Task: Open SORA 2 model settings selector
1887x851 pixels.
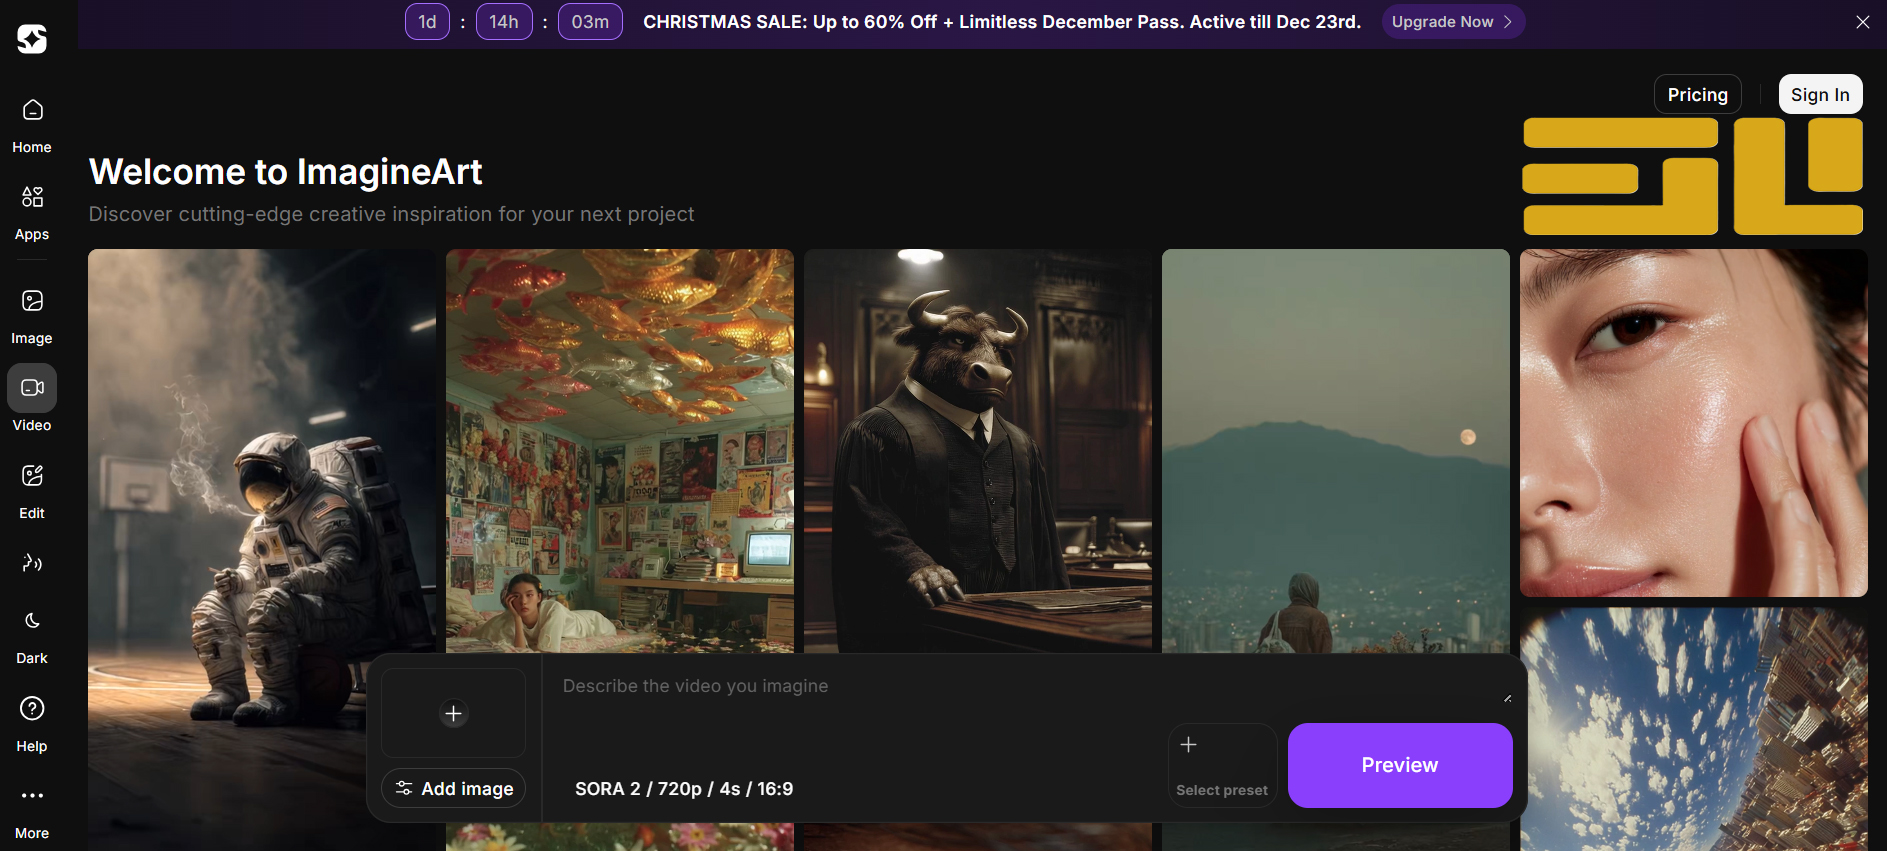Action: point(684,789)
